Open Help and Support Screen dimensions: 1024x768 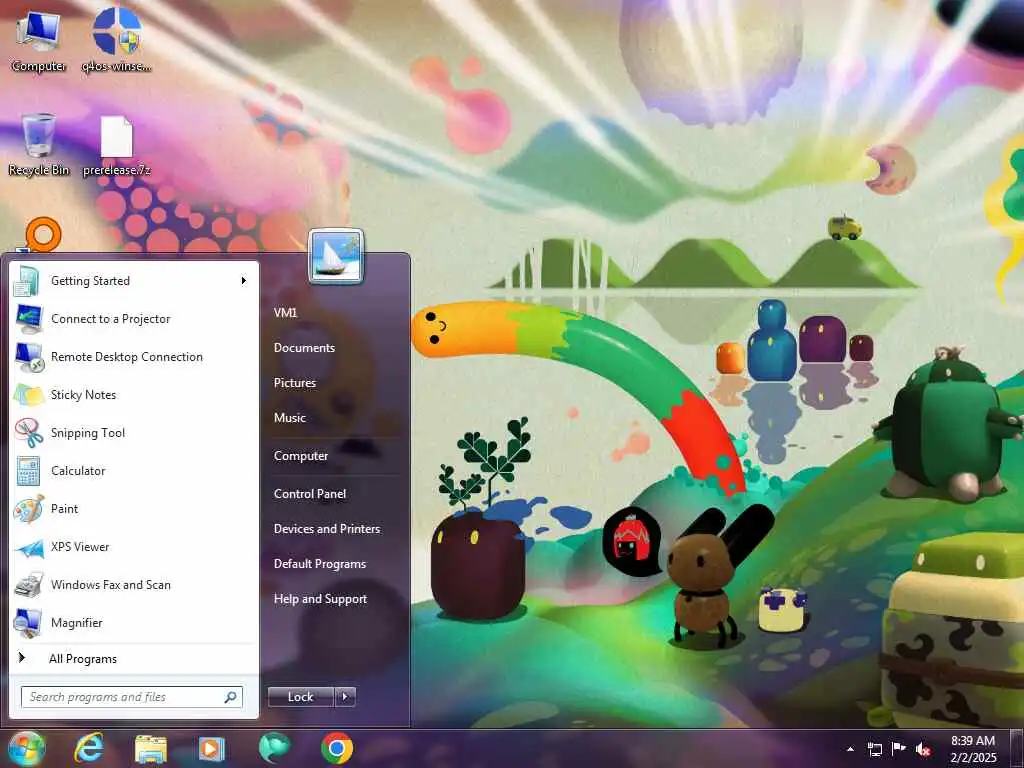[x=321, y=599]
